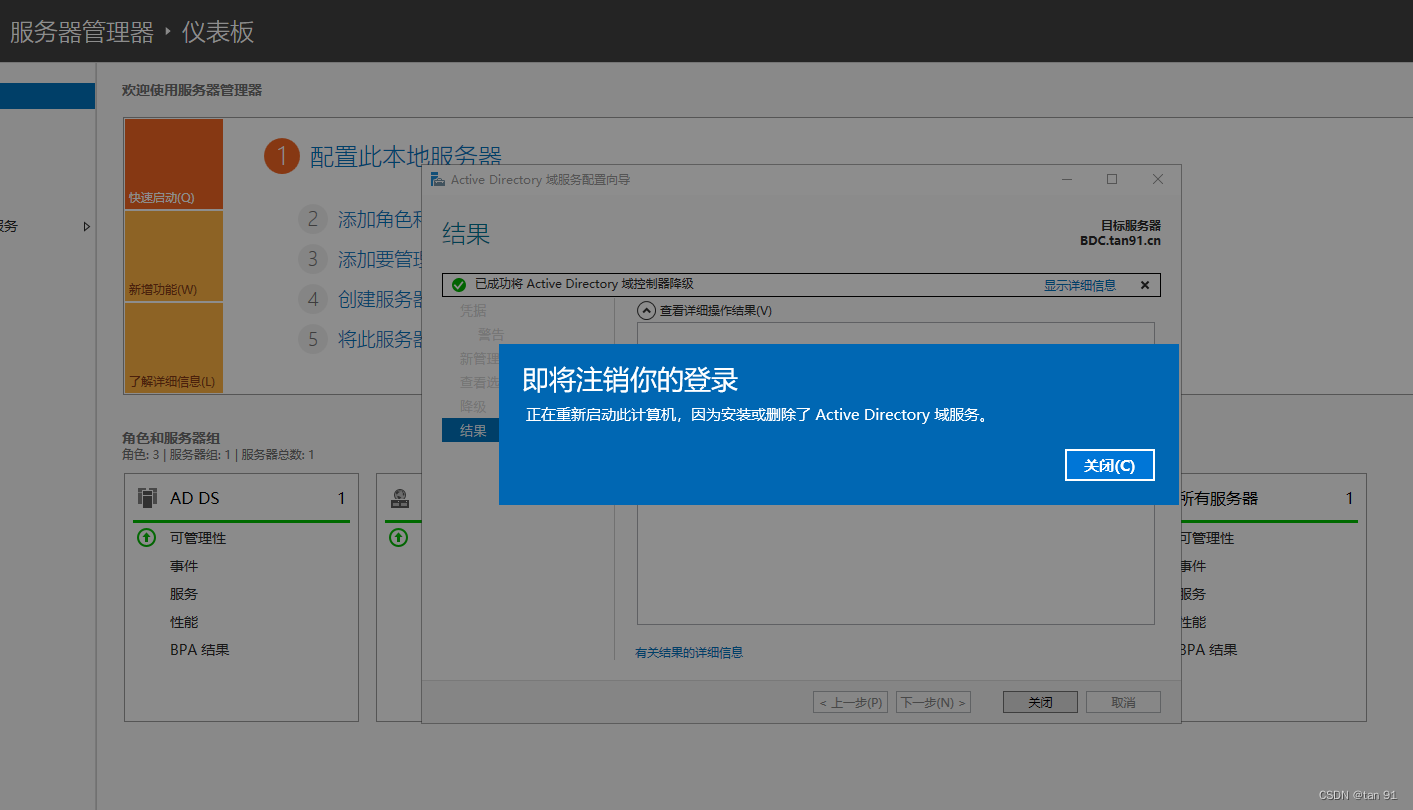Click green status arrow in second role tile
Viewport: 1413px width, 810px height.
click(398, 538)
